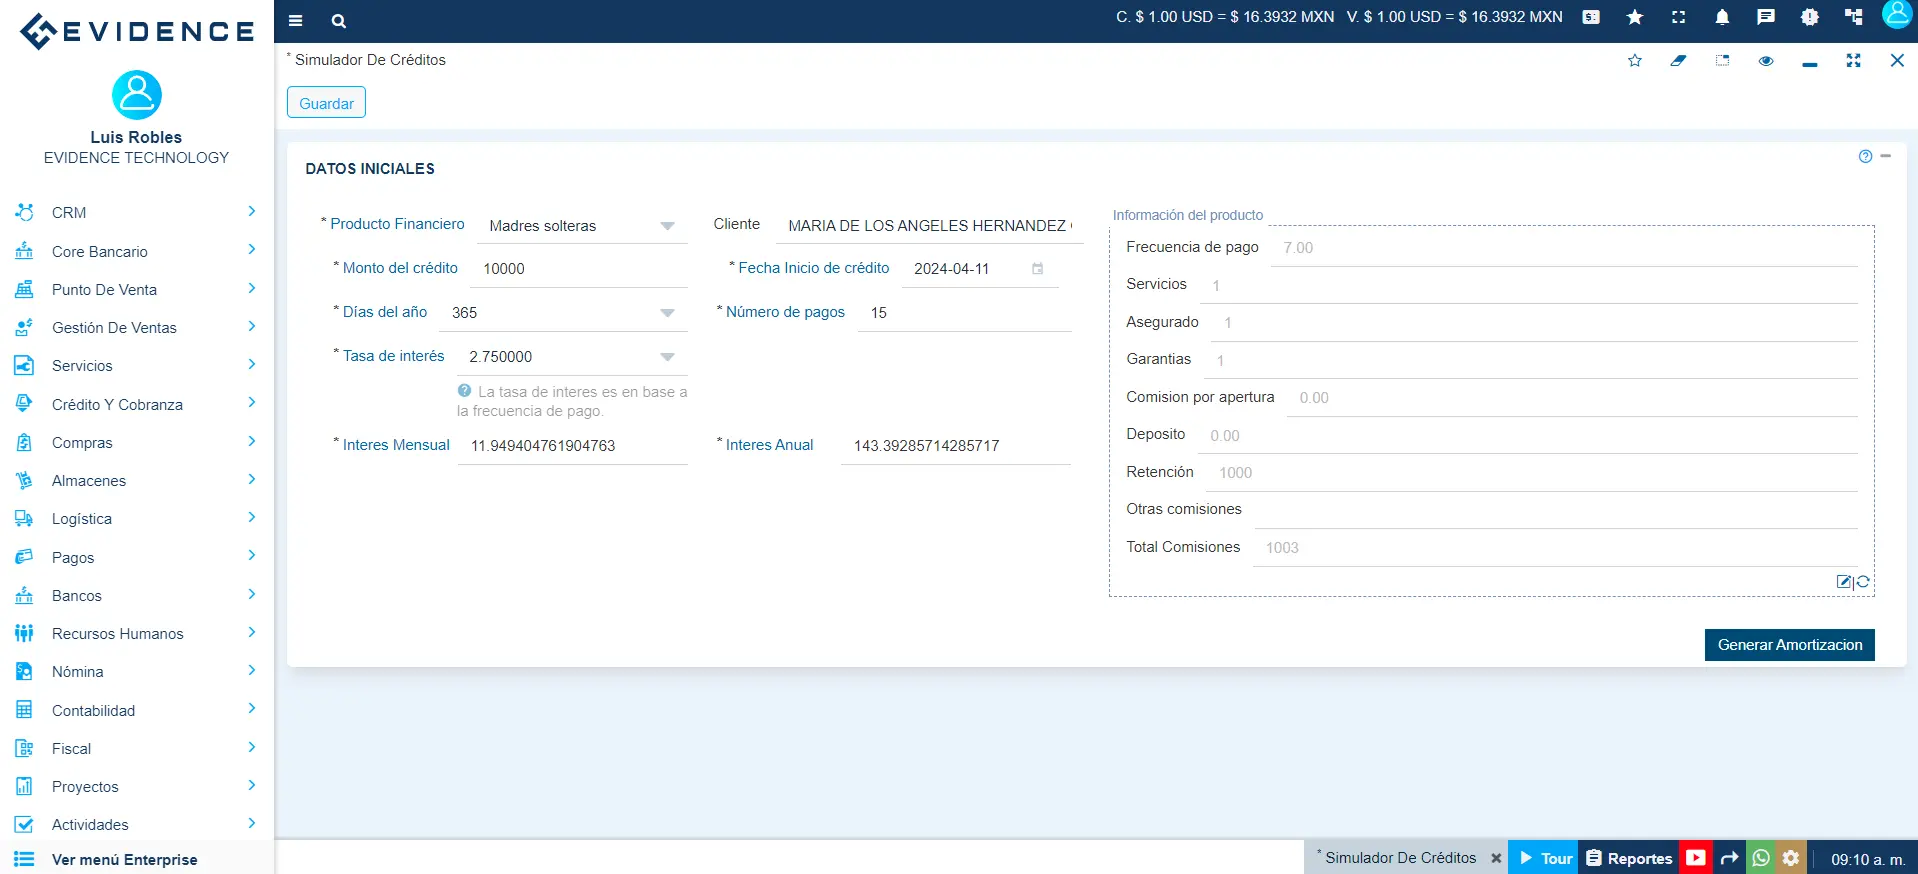Click the refresh icon in product info panel

tap(1863, 582)
